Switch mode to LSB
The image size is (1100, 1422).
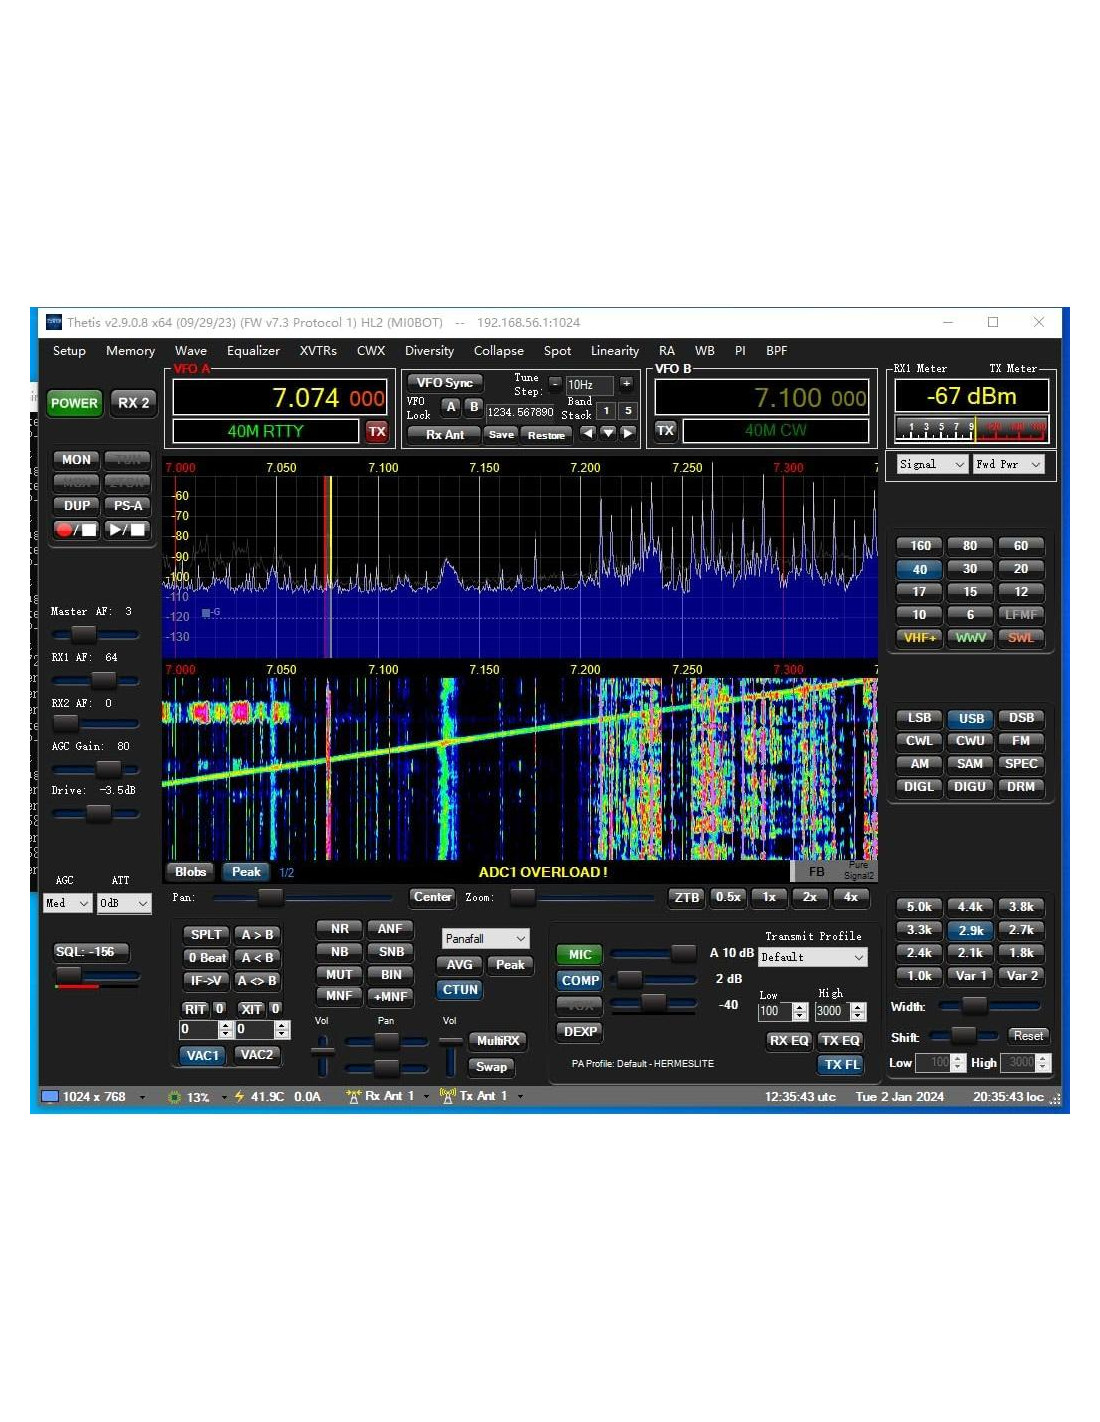pyautogui.click(x=919, y=718)
